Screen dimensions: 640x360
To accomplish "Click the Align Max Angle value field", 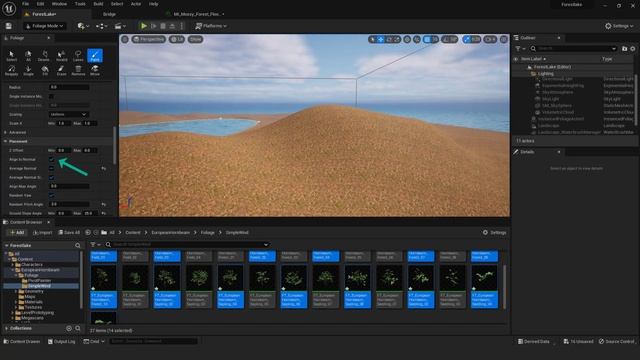I will pos(69,186).
